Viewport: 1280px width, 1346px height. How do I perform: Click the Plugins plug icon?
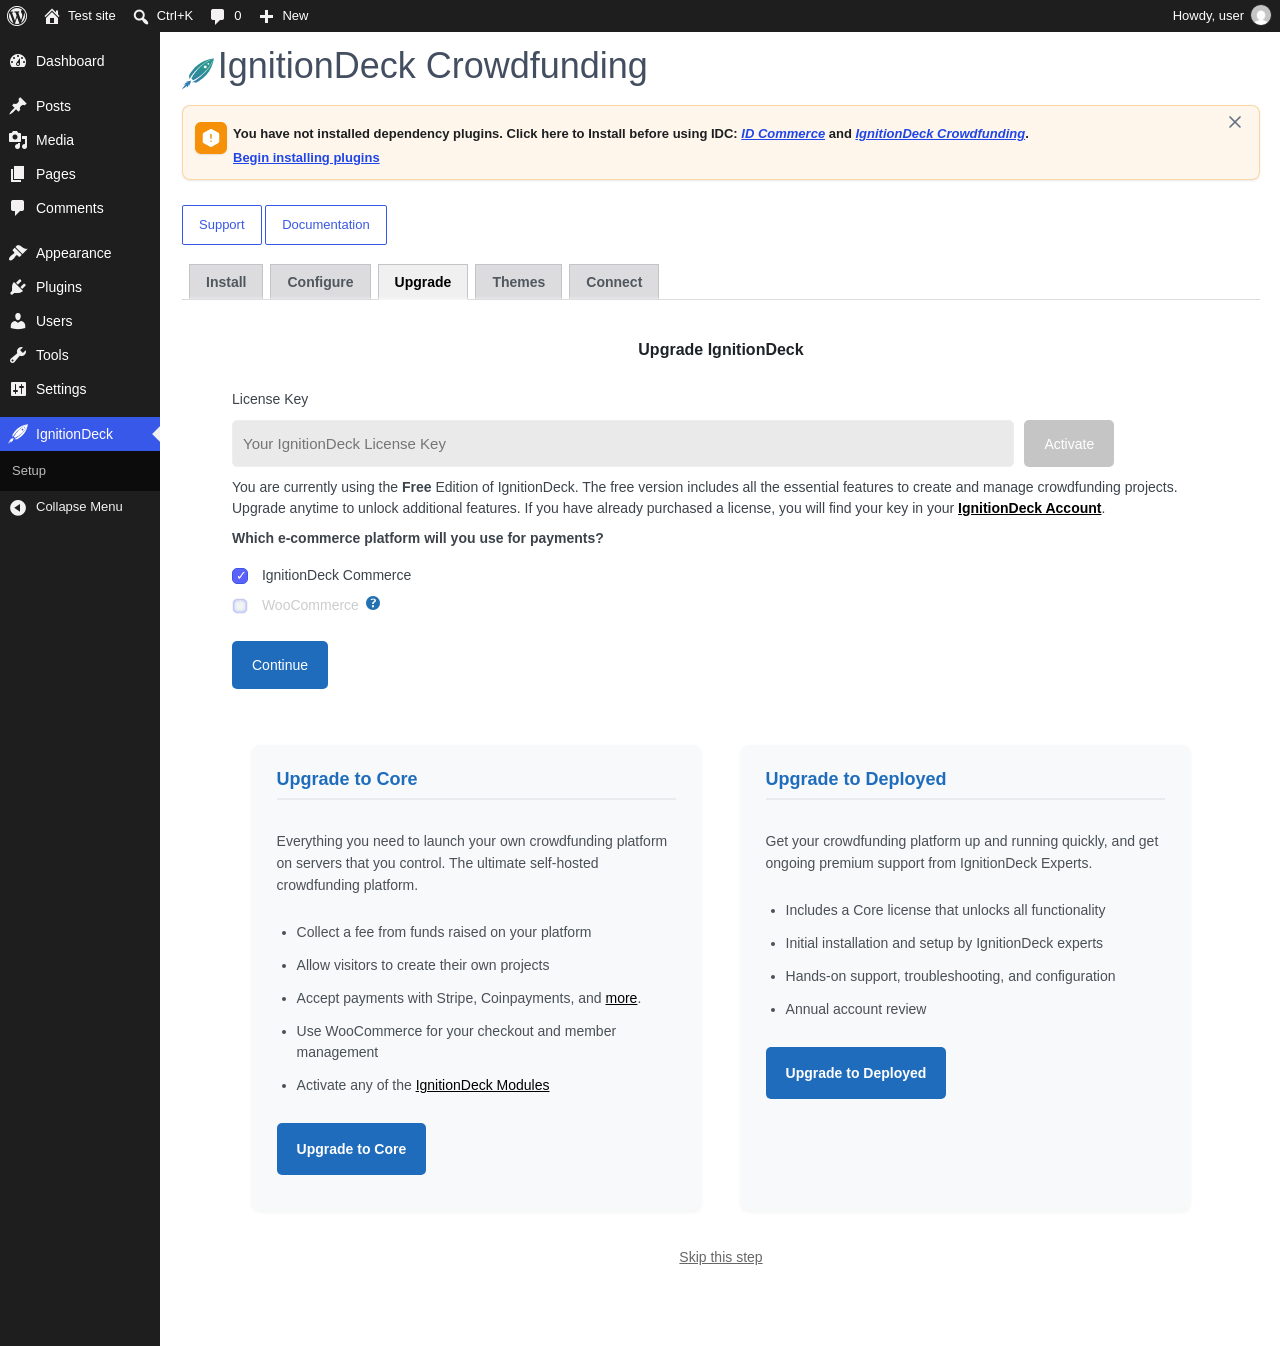[18, 287]
